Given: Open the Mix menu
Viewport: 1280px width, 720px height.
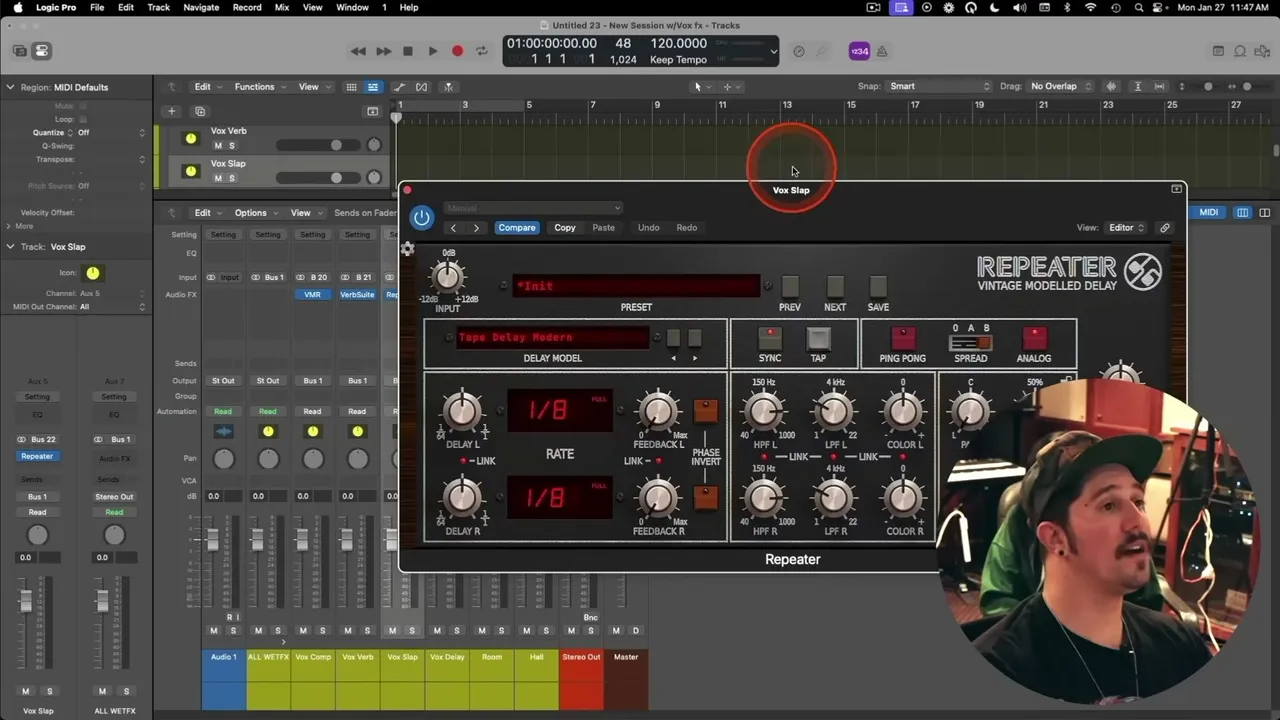Looking at the screenshot, I should 282,7.
